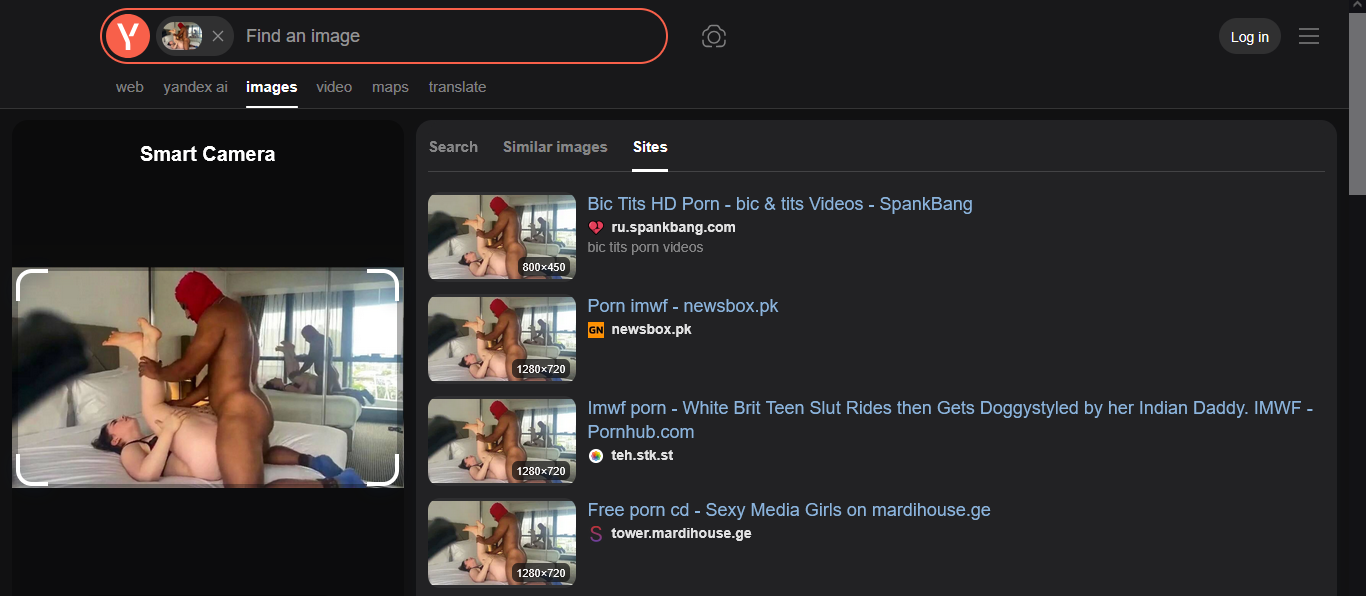Open the newsbox.pk domain link
The image size is (1366, 596).
point(651,330)
